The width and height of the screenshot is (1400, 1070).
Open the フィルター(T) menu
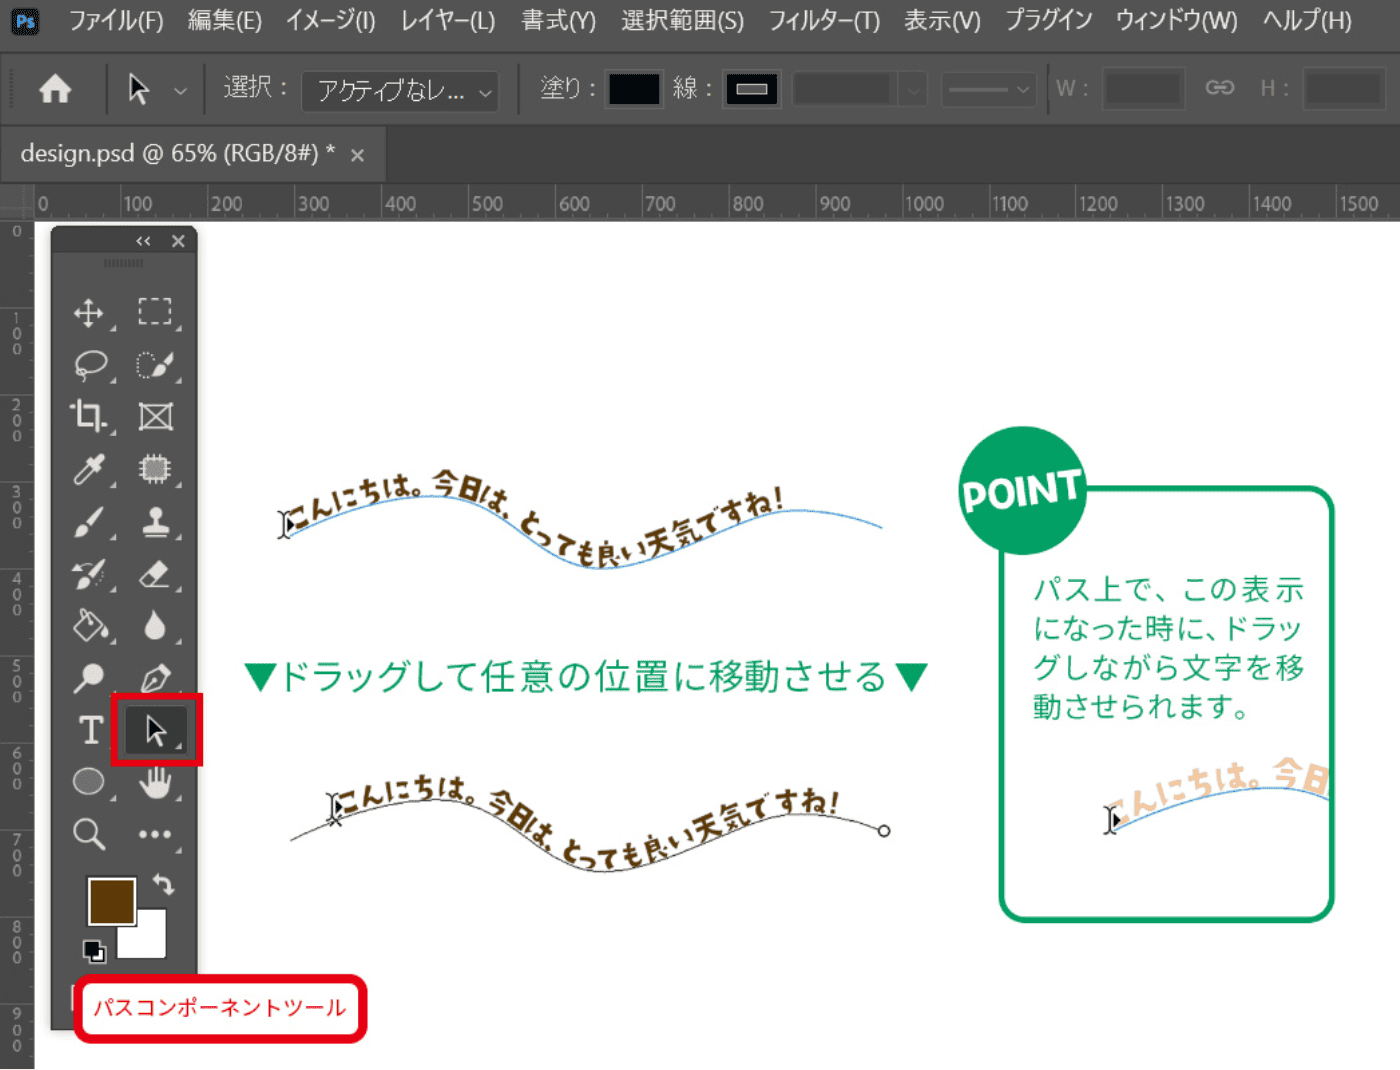[x=824, y=21]
